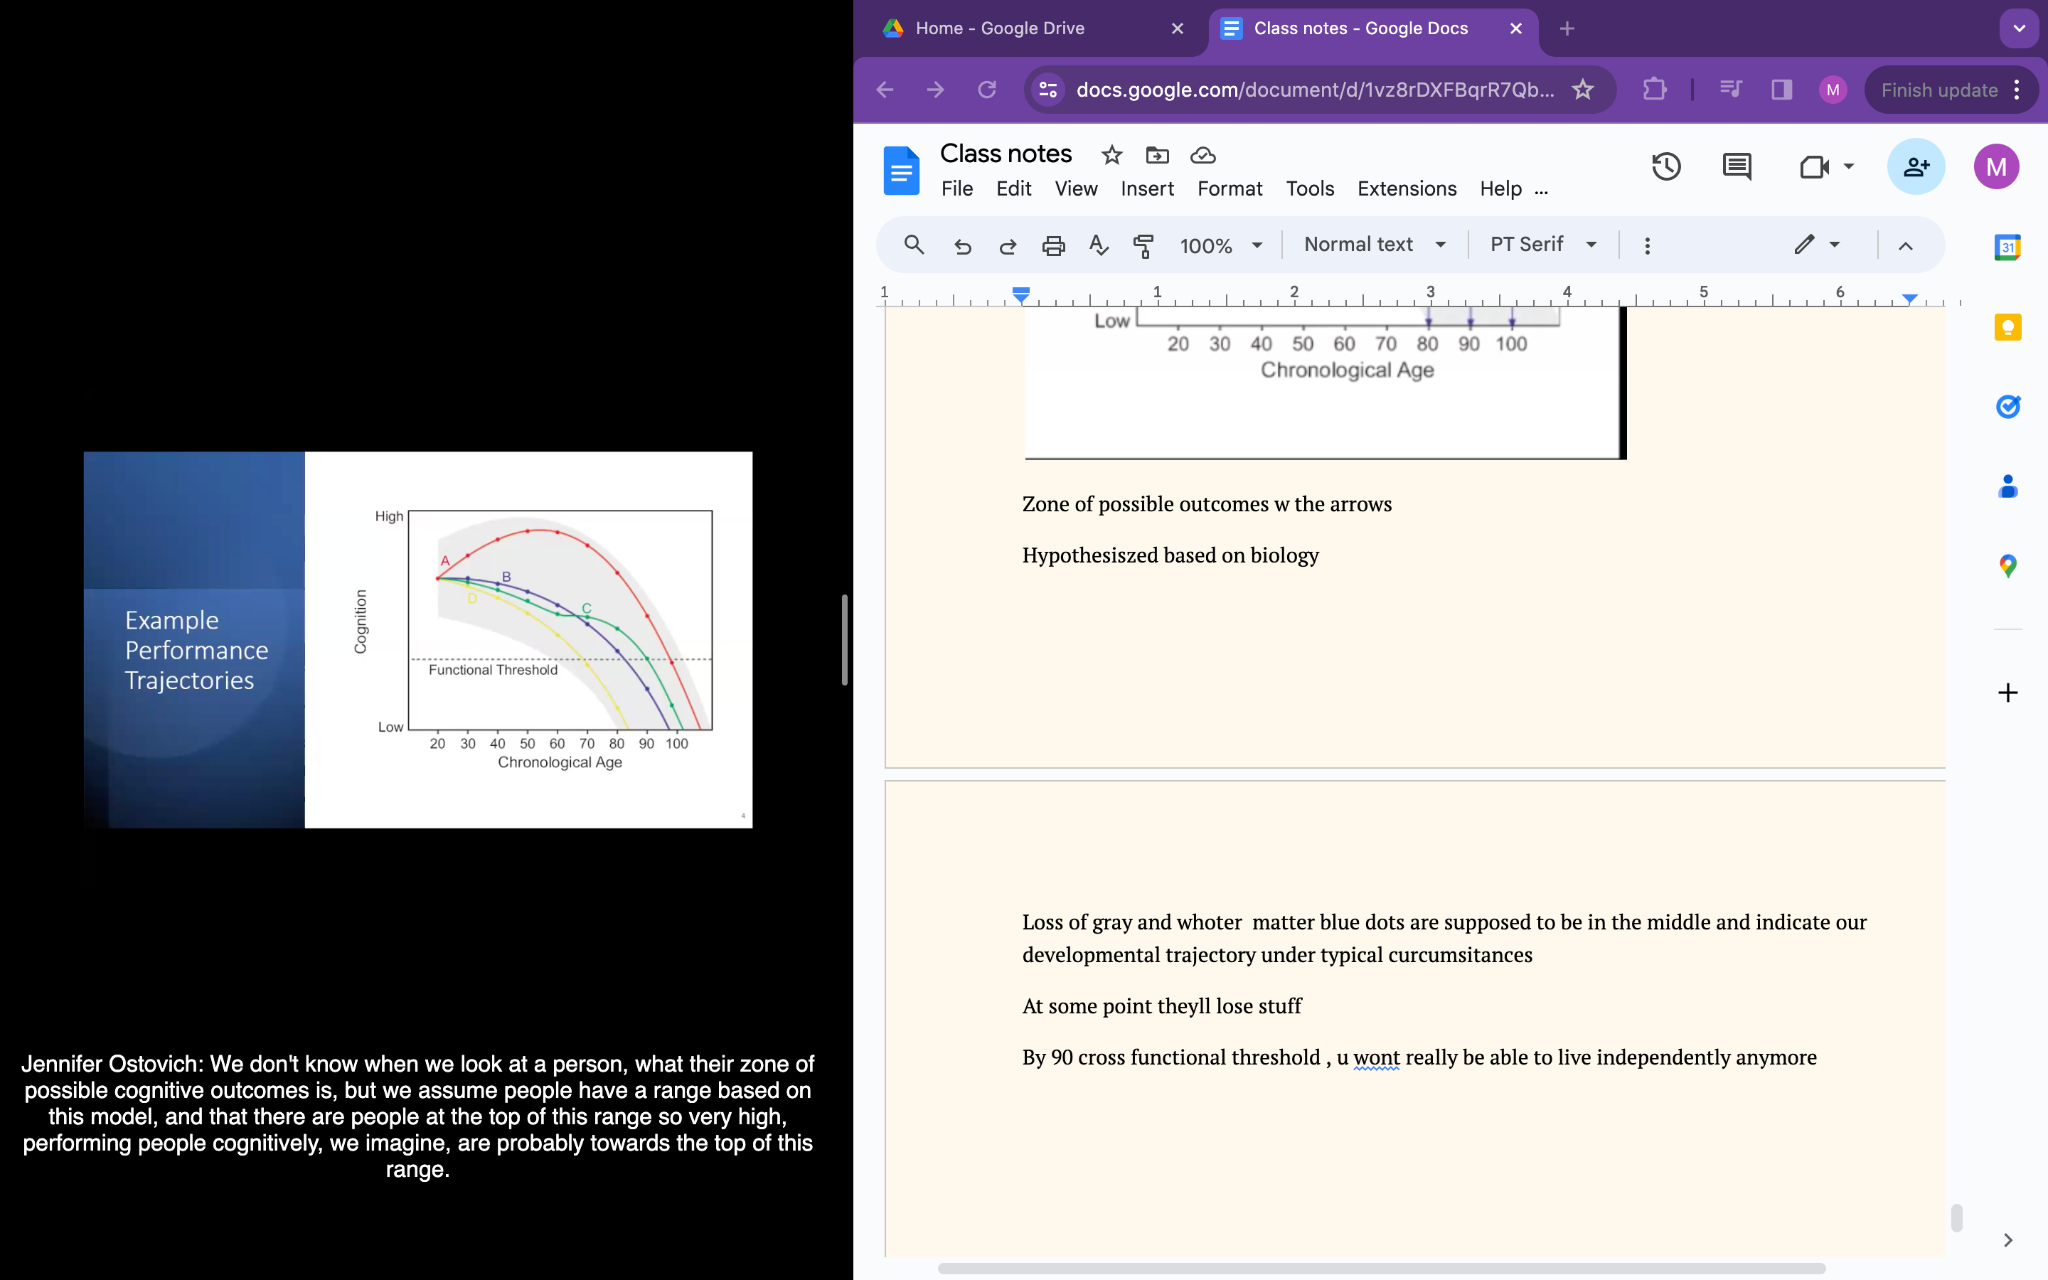The height and width of the screenshot is (1280, 2048).
Task: Click the browser address bar URL
Action: [x=1314, y=90]
